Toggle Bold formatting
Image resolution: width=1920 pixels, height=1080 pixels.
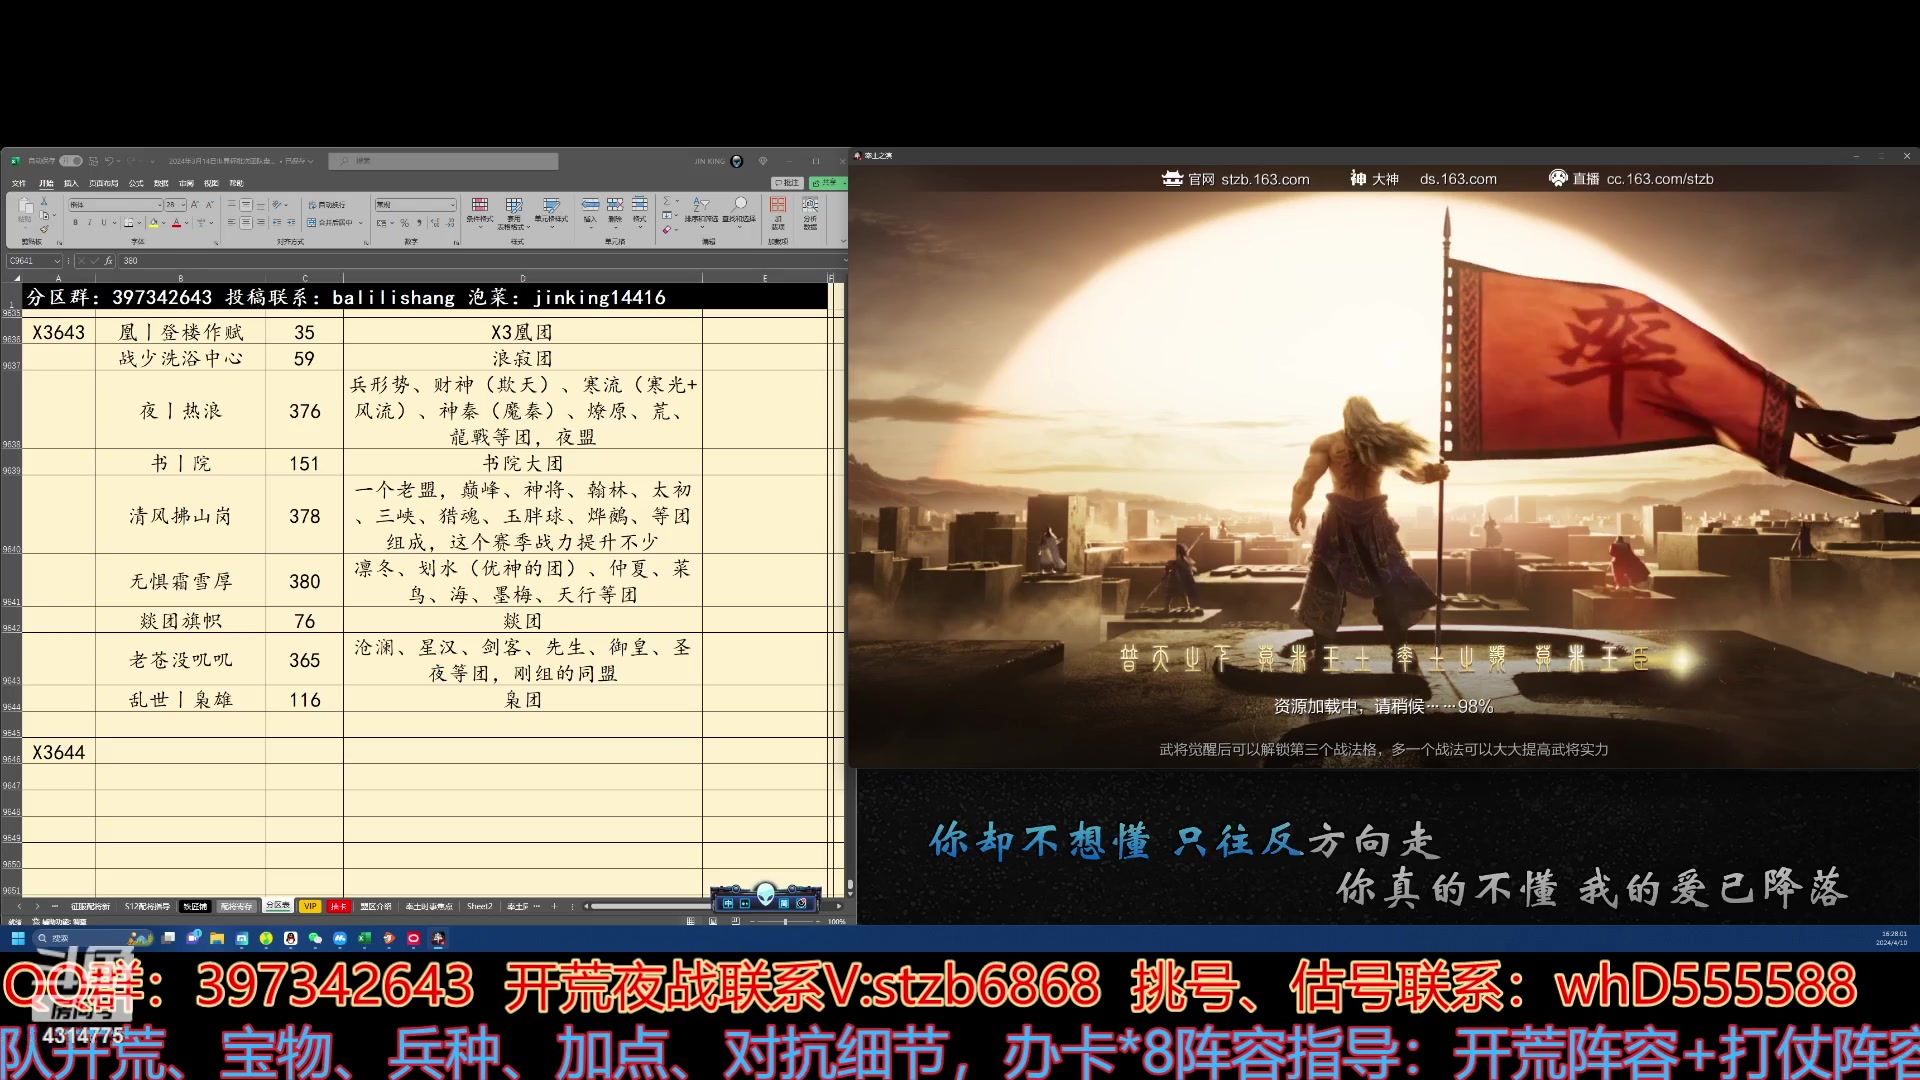click(75, 222)
